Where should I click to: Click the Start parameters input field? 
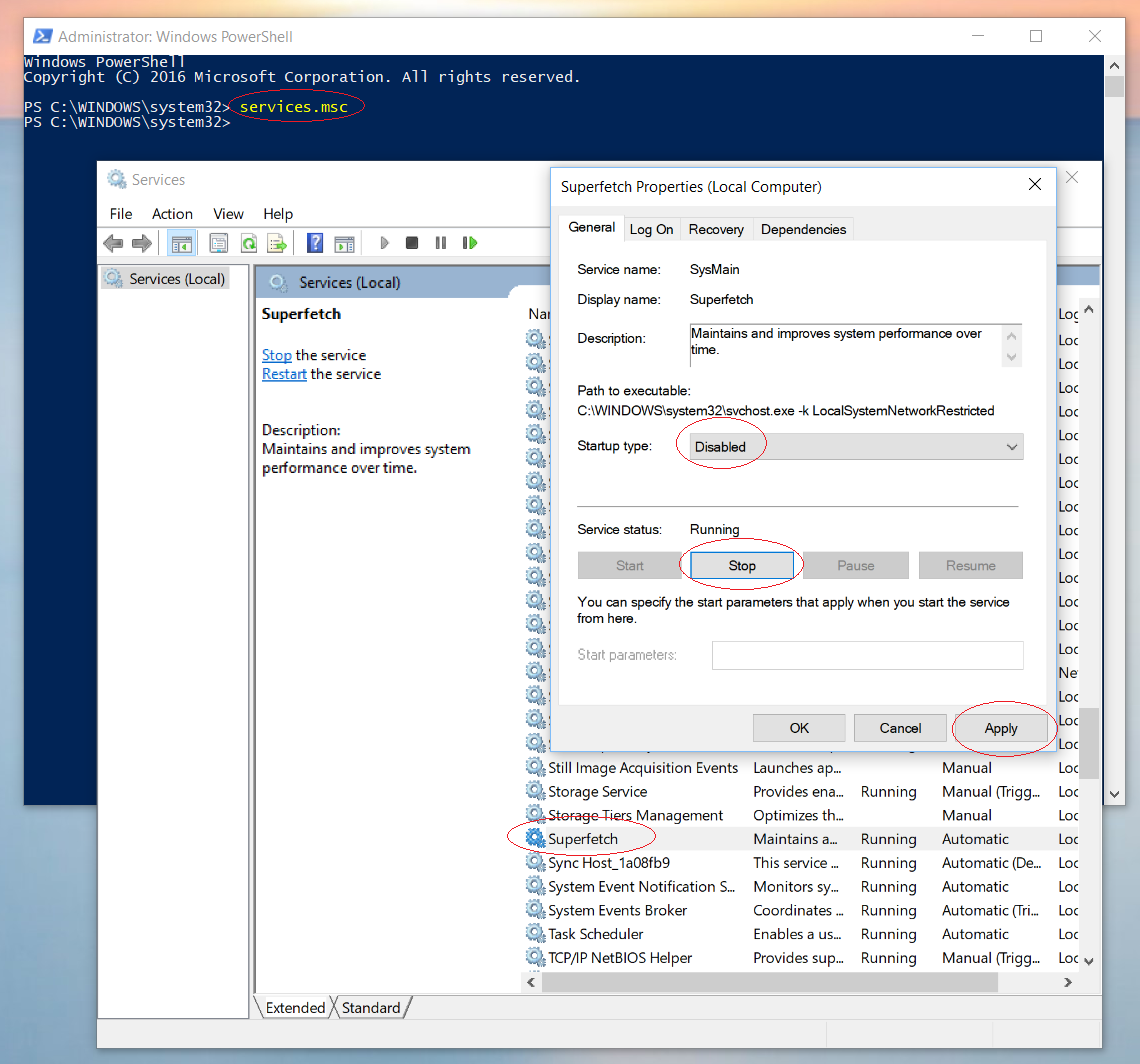867,655
